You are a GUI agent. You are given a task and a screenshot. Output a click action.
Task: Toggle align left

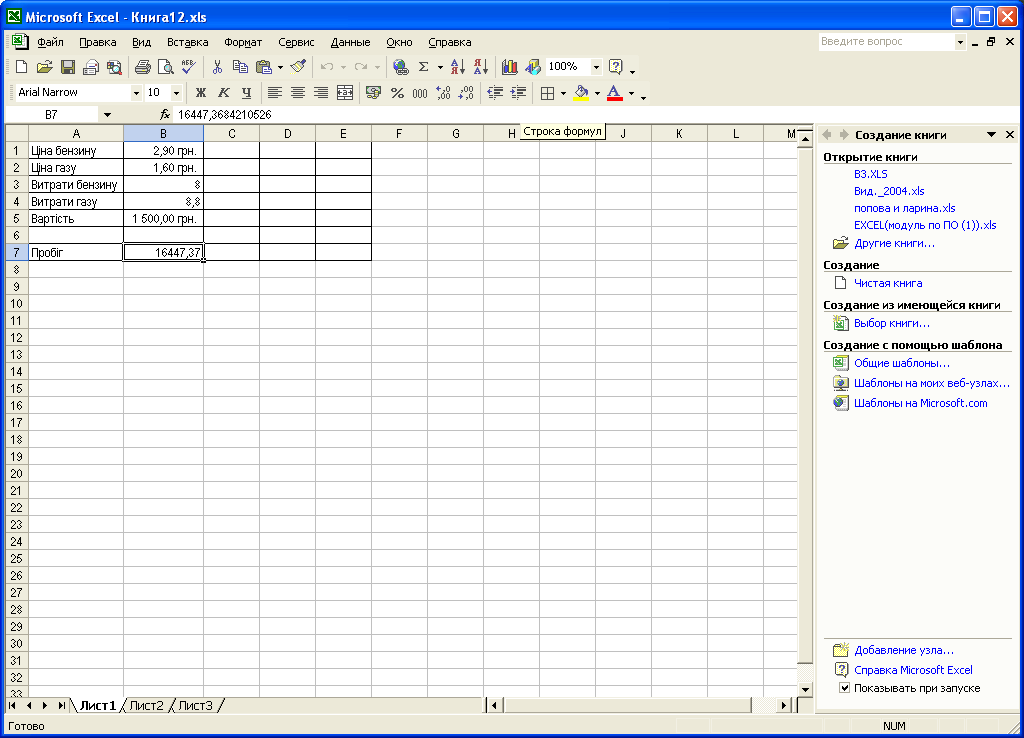(275, 93)
